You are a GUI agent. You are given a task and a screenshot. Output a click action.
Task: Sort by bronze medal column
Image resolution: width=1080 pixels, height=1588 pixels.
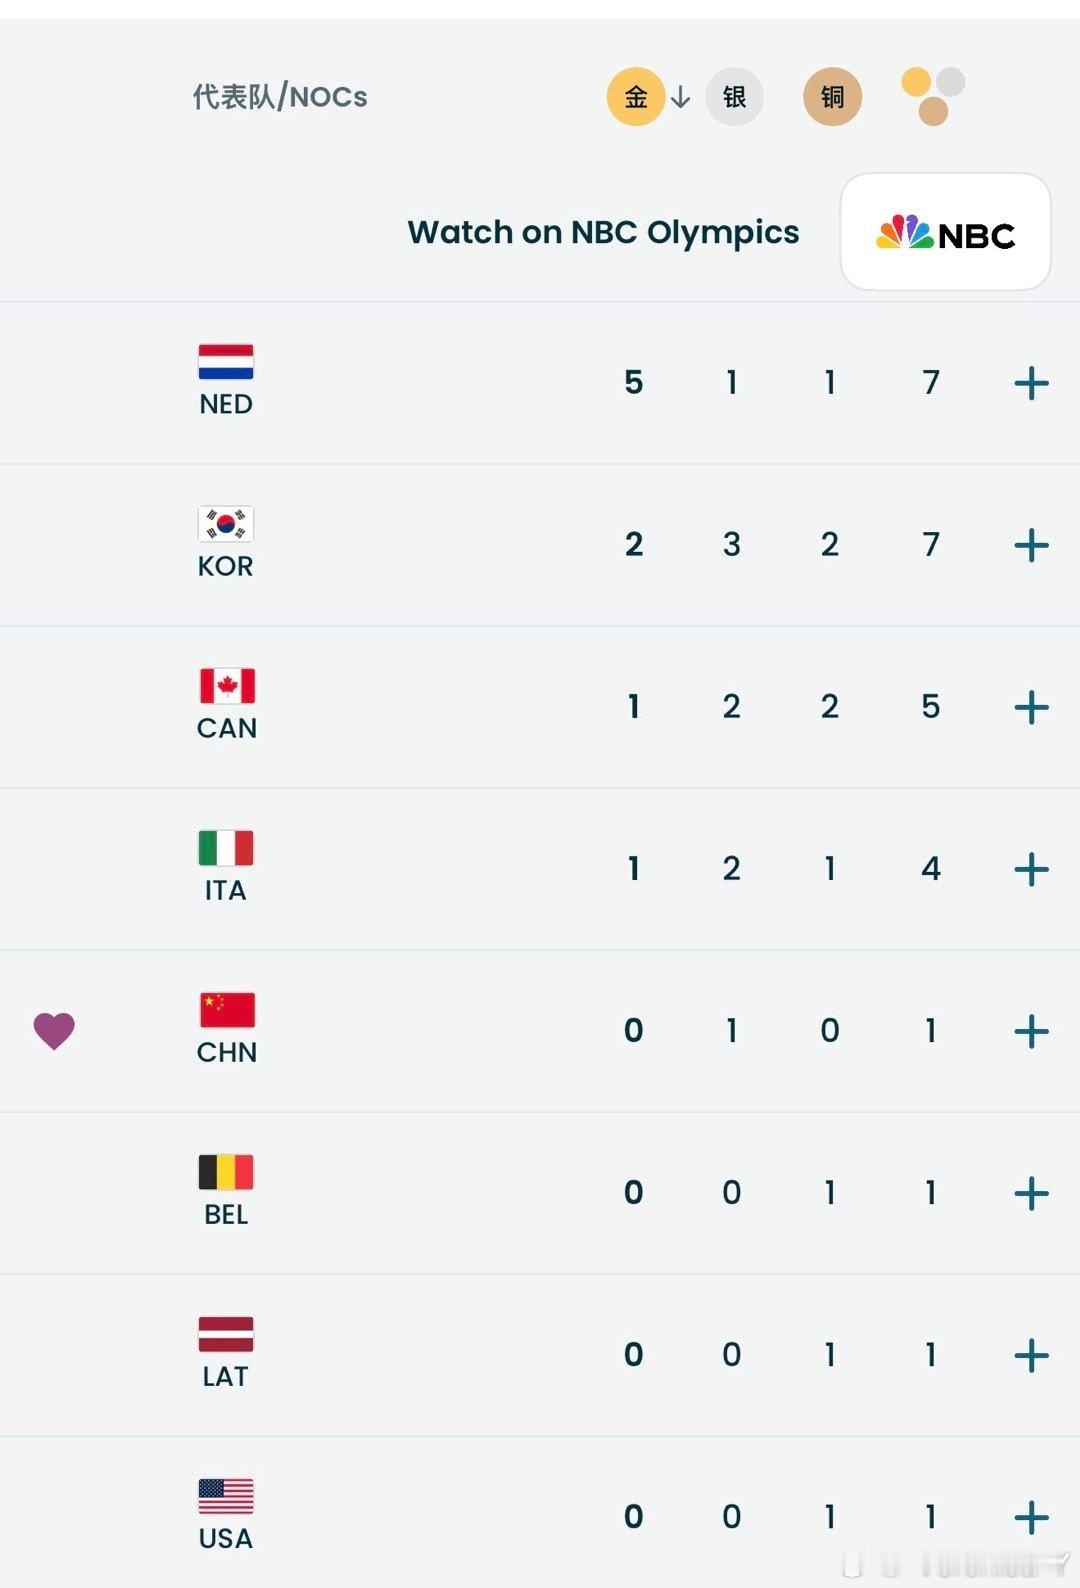(832, 97)
